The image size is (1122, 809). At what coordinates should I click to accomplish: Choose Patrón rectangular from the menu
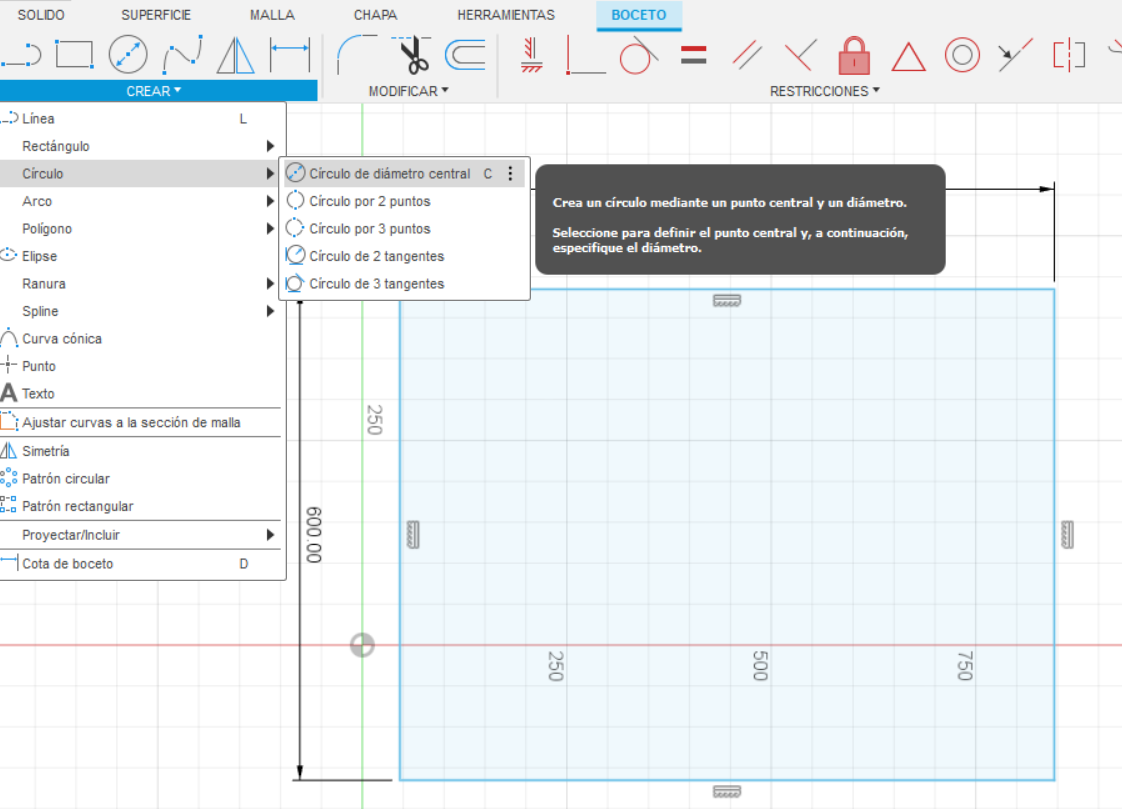(x=143, y=506)
